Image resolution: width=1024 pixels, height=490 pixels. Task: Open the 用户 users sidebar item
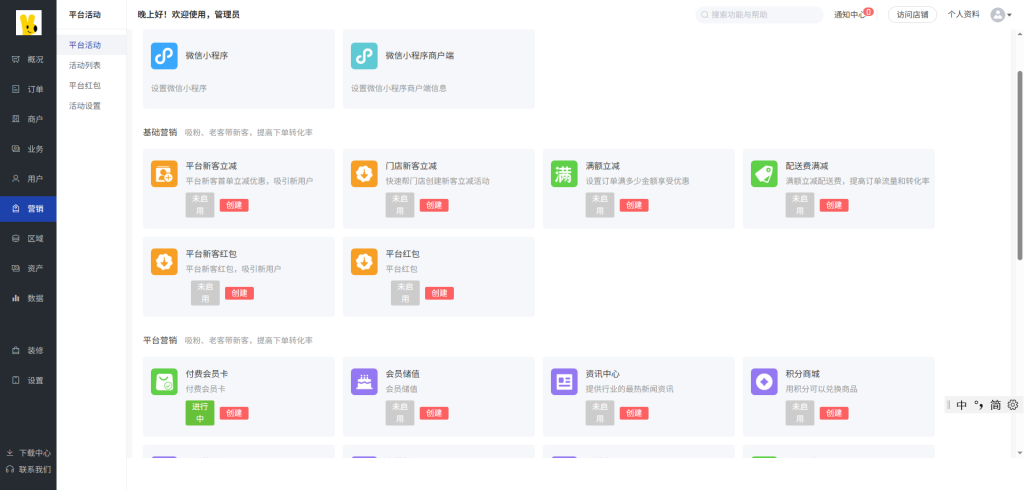[28, 179]
